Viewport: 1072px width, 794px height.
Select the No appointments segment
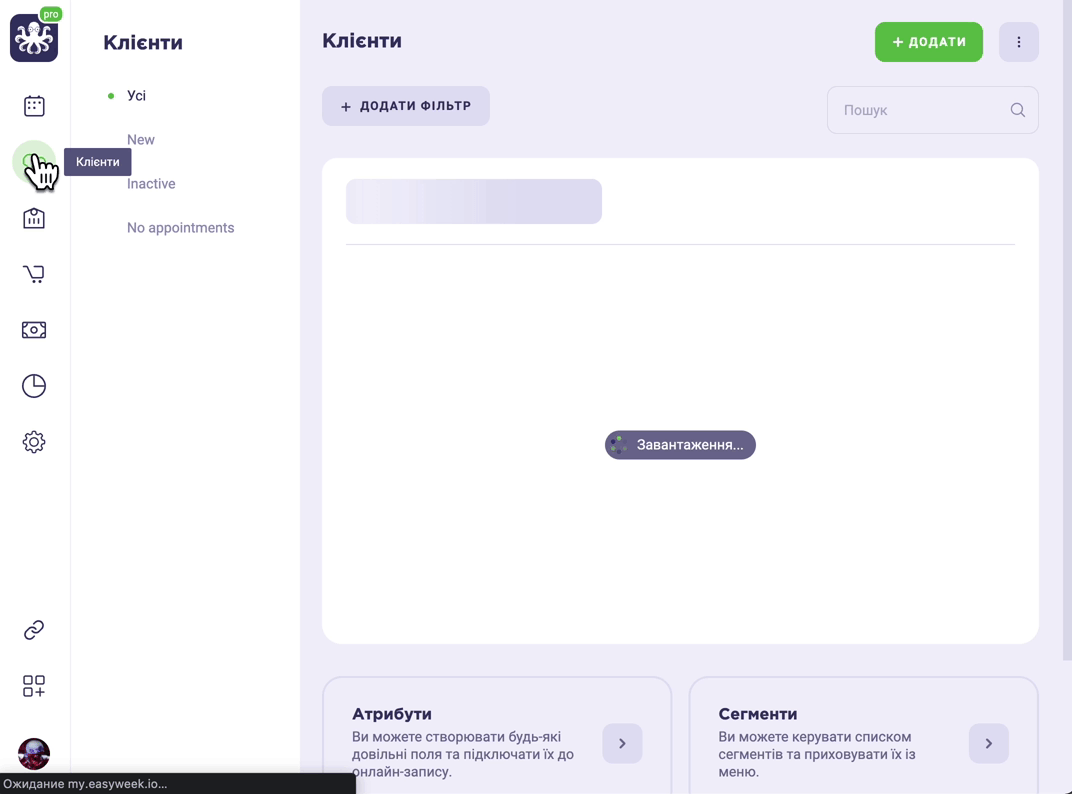click(180, 228)
